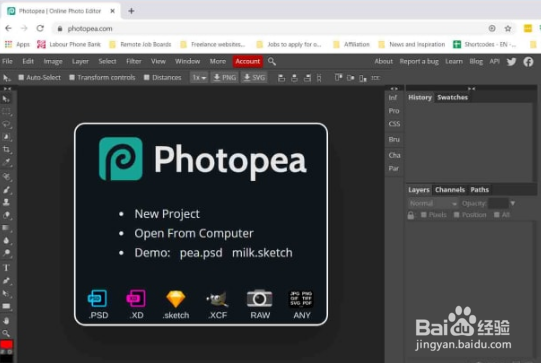Click align top edges icon
The image size is (541, 363).
[x=338, y=78]
